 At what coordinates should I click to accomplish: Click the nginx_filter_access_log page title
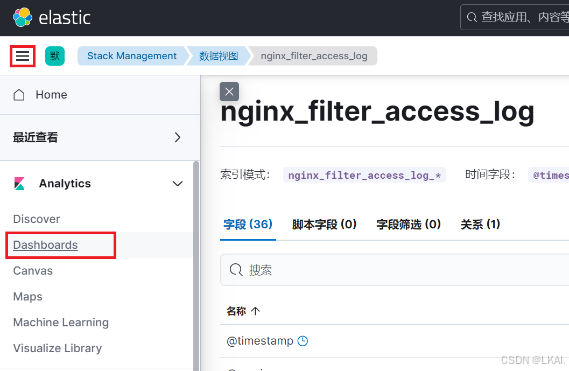[x=377, y=112]
